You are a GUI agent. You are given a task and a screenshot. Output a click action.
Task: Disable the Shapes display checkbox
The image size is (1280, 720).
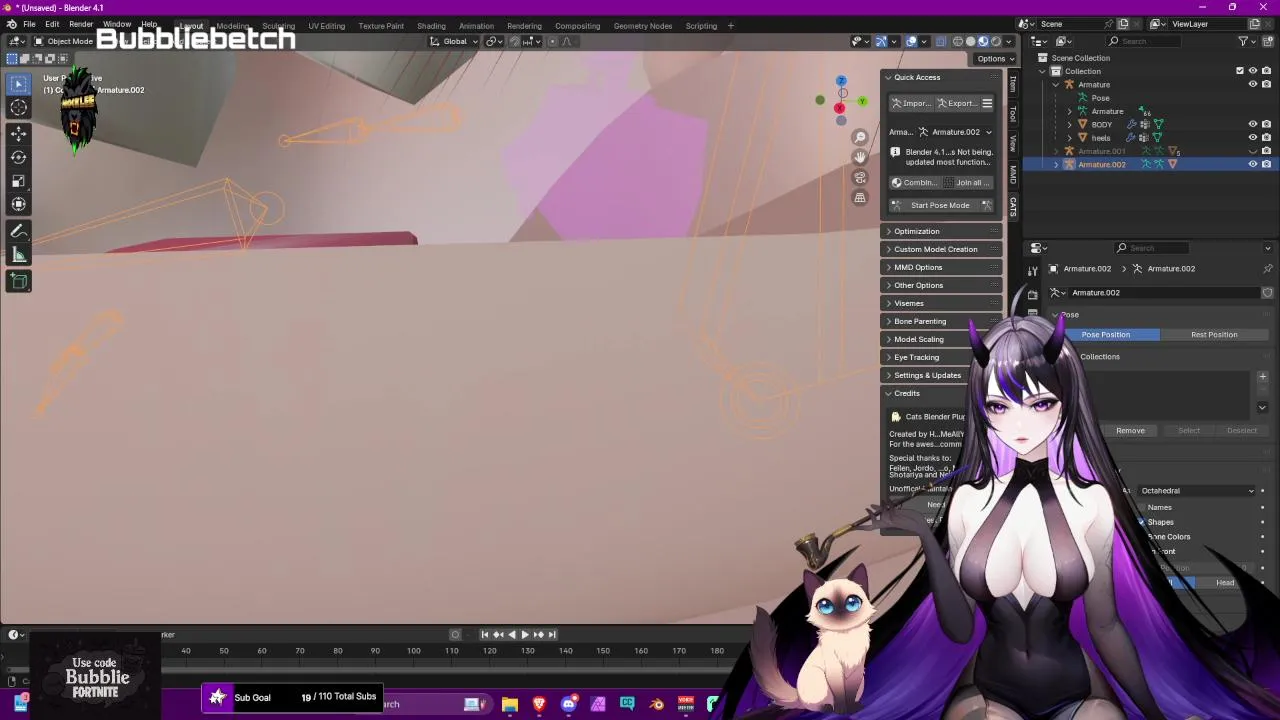coord(1141,522)
